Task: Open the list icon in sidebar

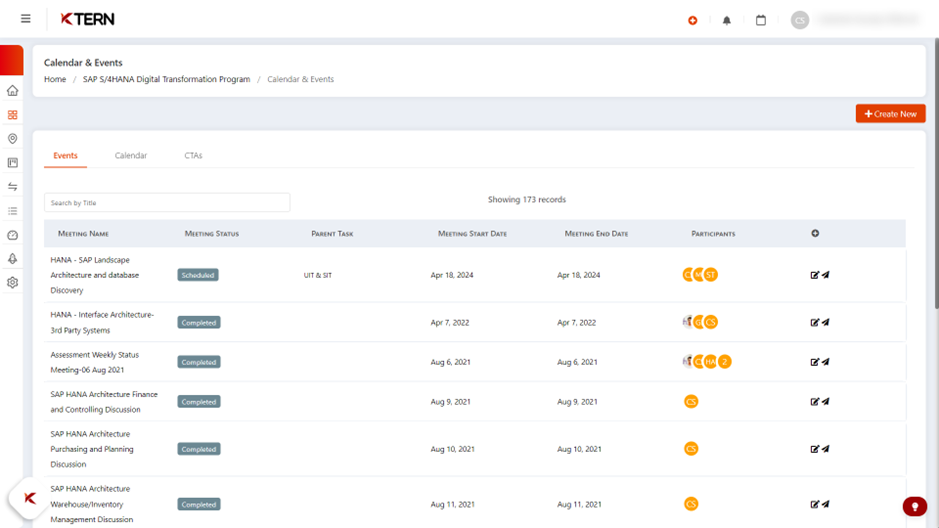Action: [13, 211]
